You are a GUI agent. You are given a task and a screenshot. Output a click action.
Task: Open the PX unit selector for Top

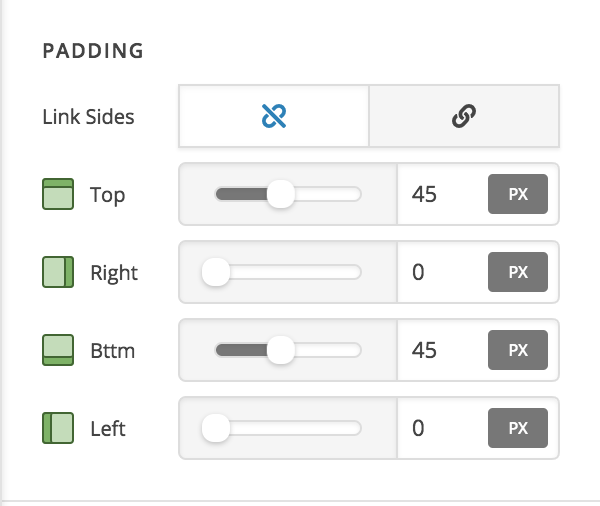coord(518,194)
